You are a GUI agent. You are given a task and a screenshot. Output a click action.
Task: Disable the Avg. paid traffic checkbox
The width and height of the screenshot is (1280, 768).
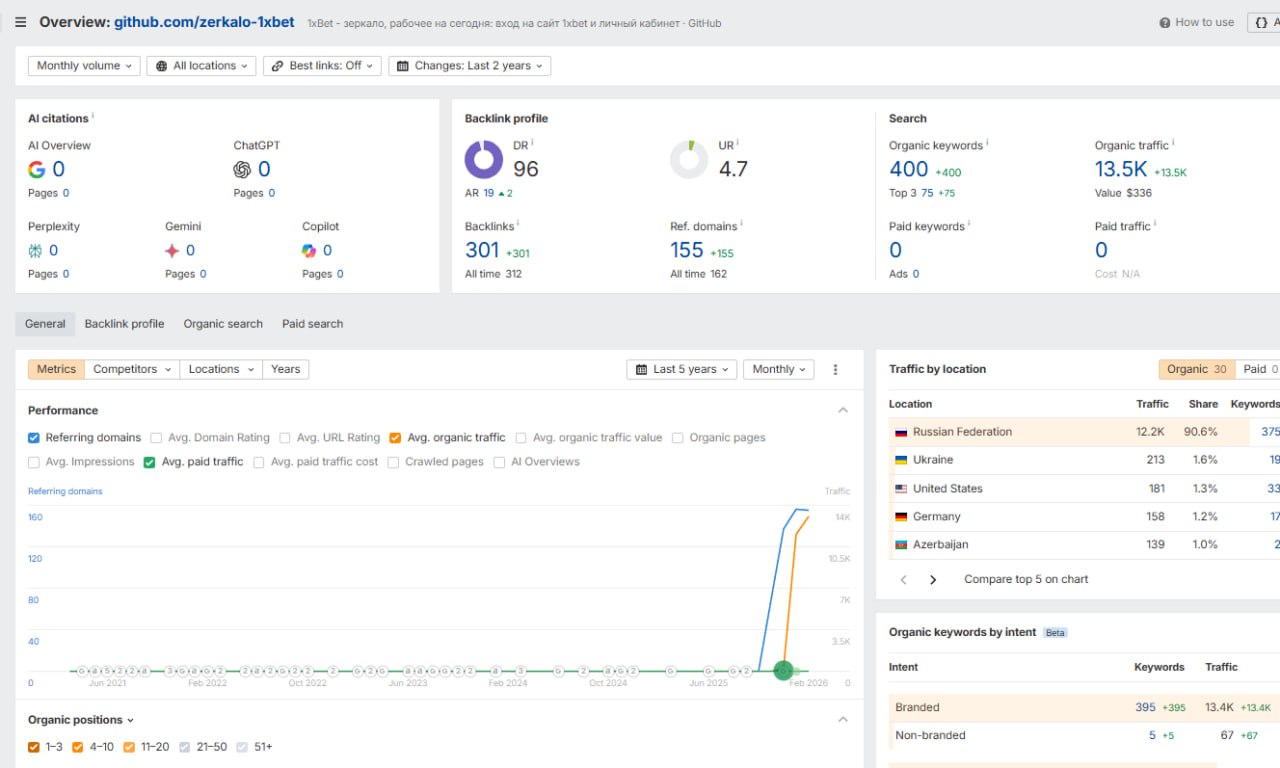150,462
